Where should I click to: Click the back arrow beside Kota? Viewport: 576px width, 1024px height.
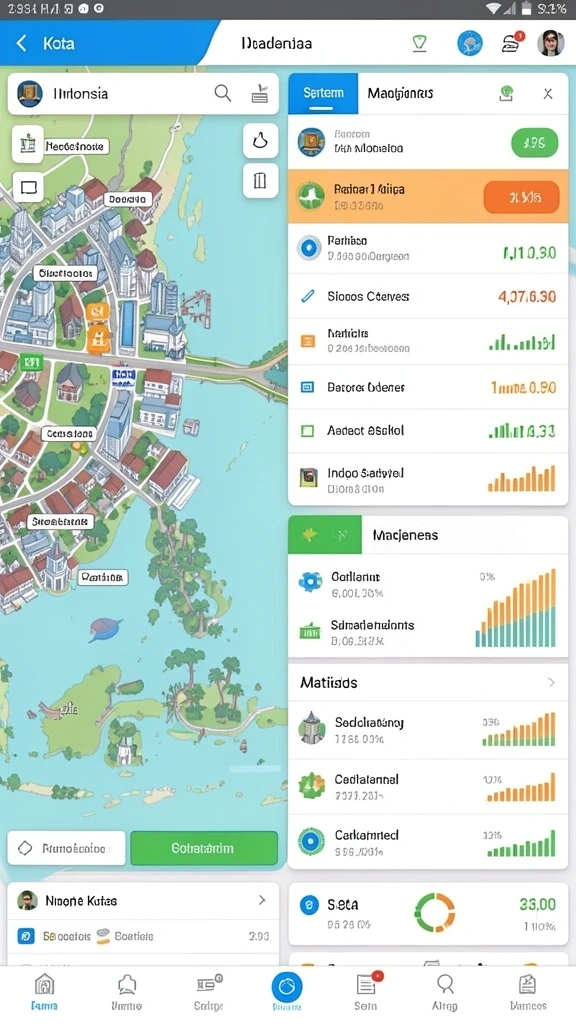click(x=22, y=43)
